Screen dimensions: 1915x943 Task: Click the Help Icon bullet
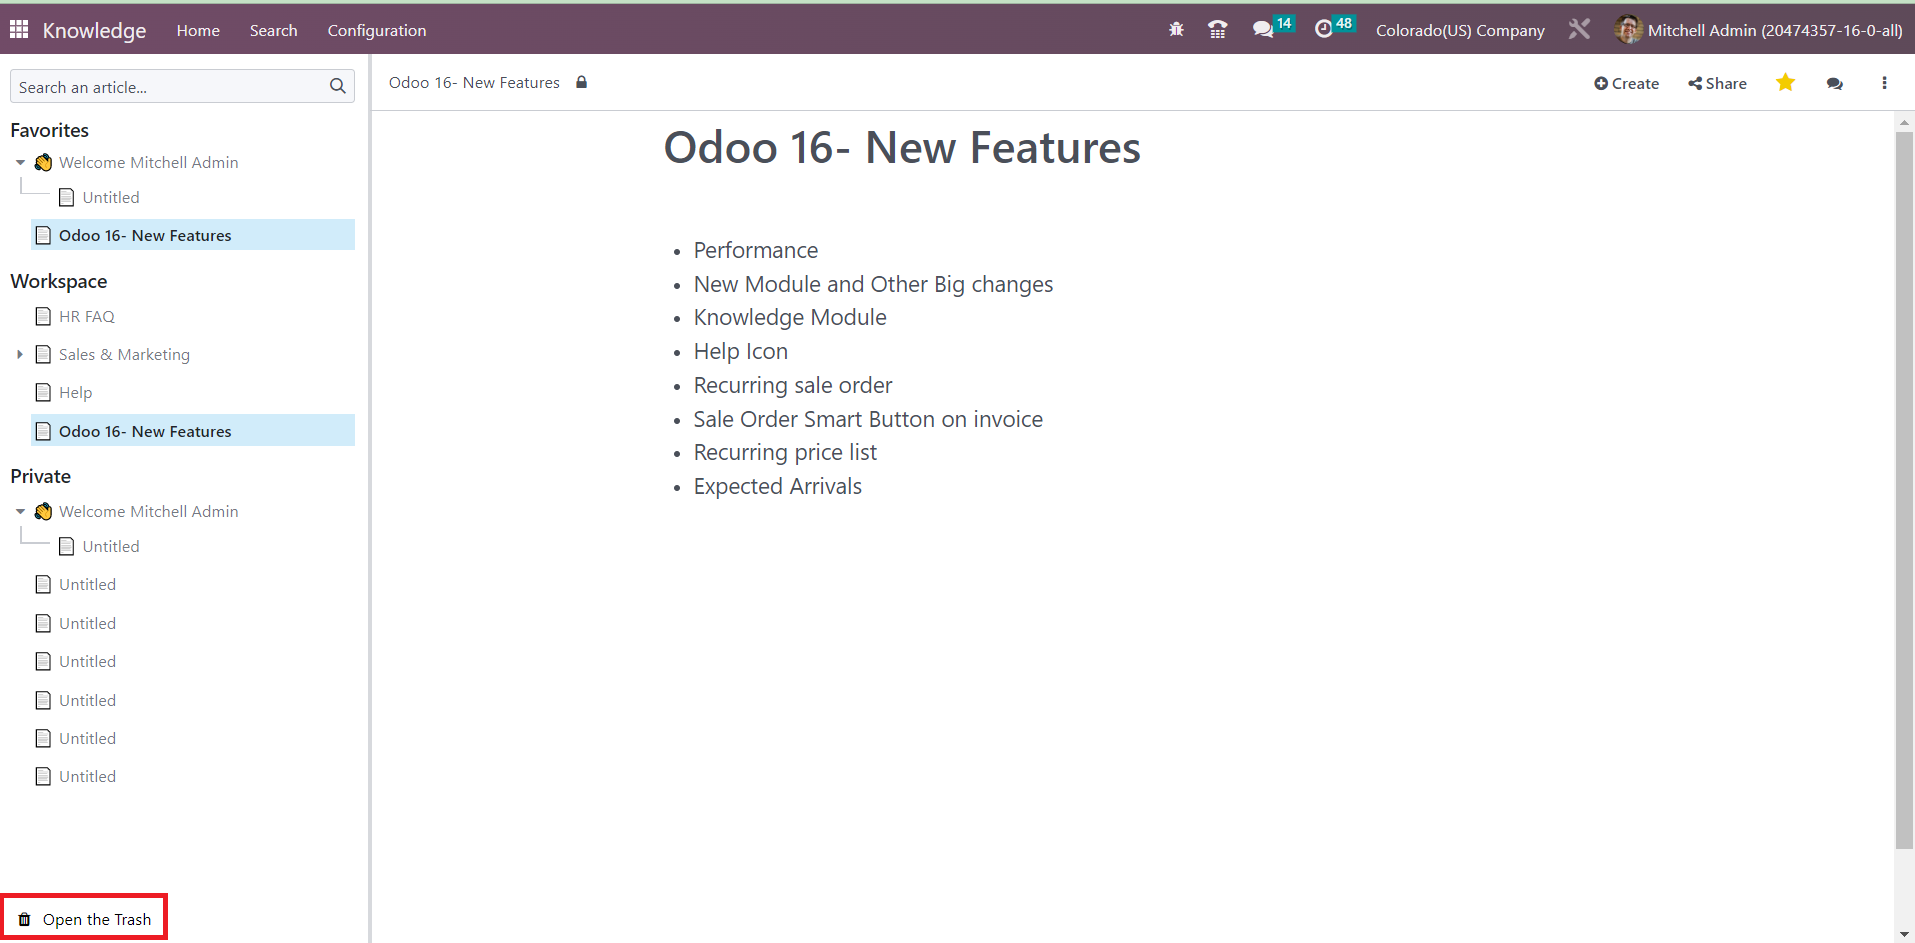point(741,351)
